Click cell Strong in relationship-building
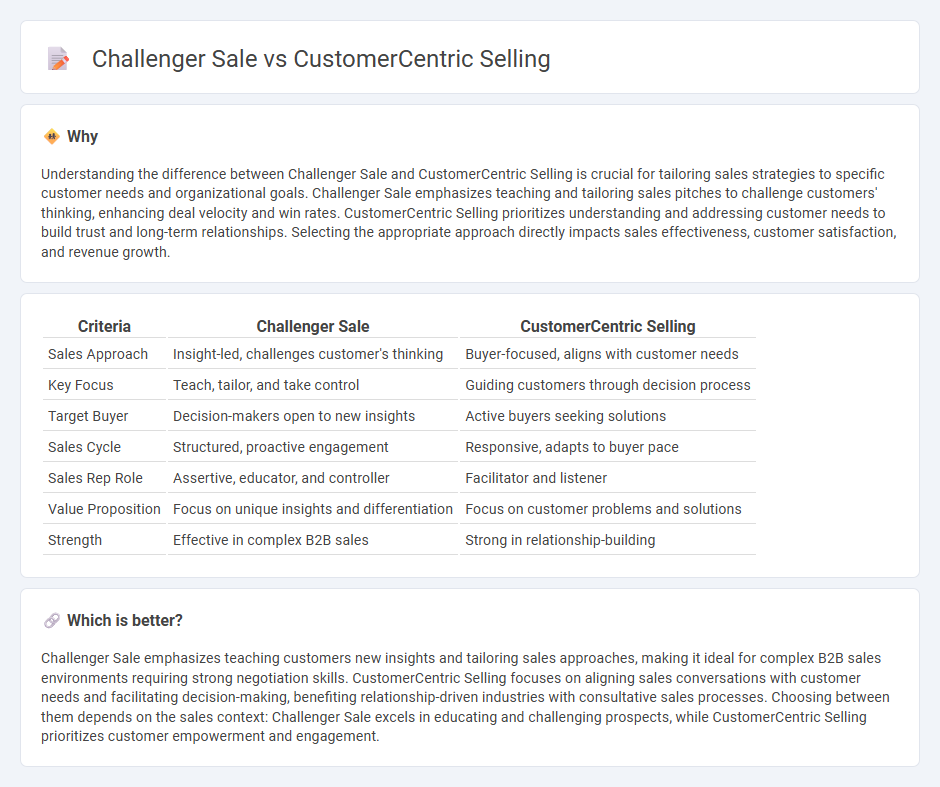 click(608, 540)
